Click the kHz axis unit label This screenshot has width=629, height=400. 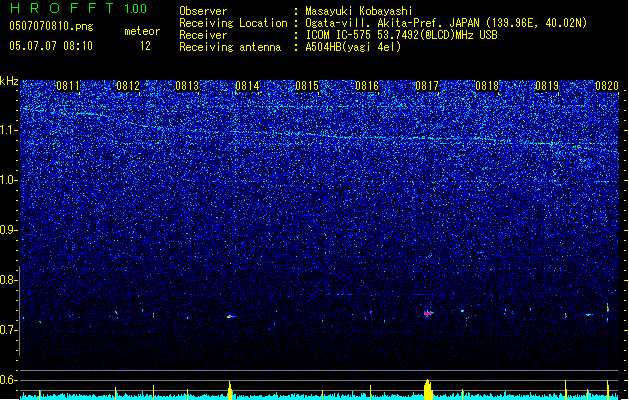9,81
